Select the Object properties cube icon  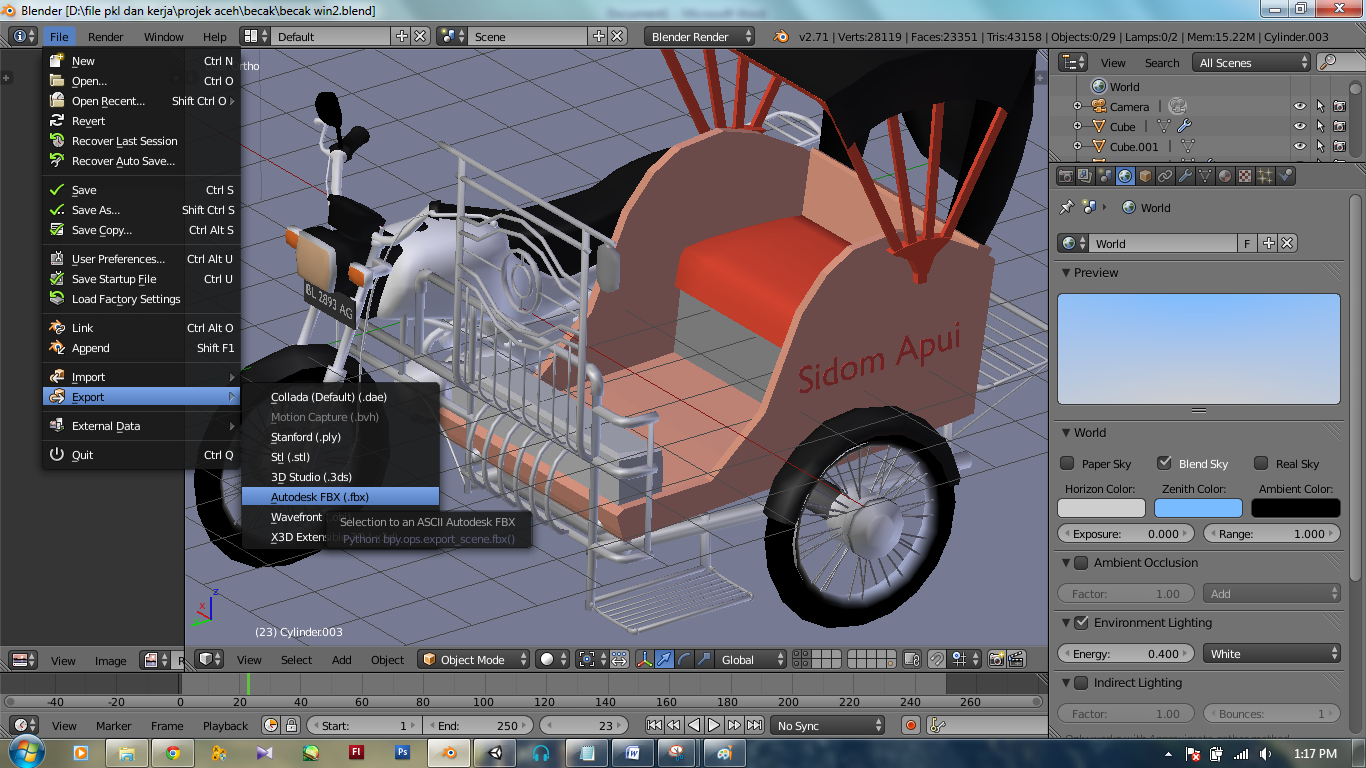tap(1146, 175)
